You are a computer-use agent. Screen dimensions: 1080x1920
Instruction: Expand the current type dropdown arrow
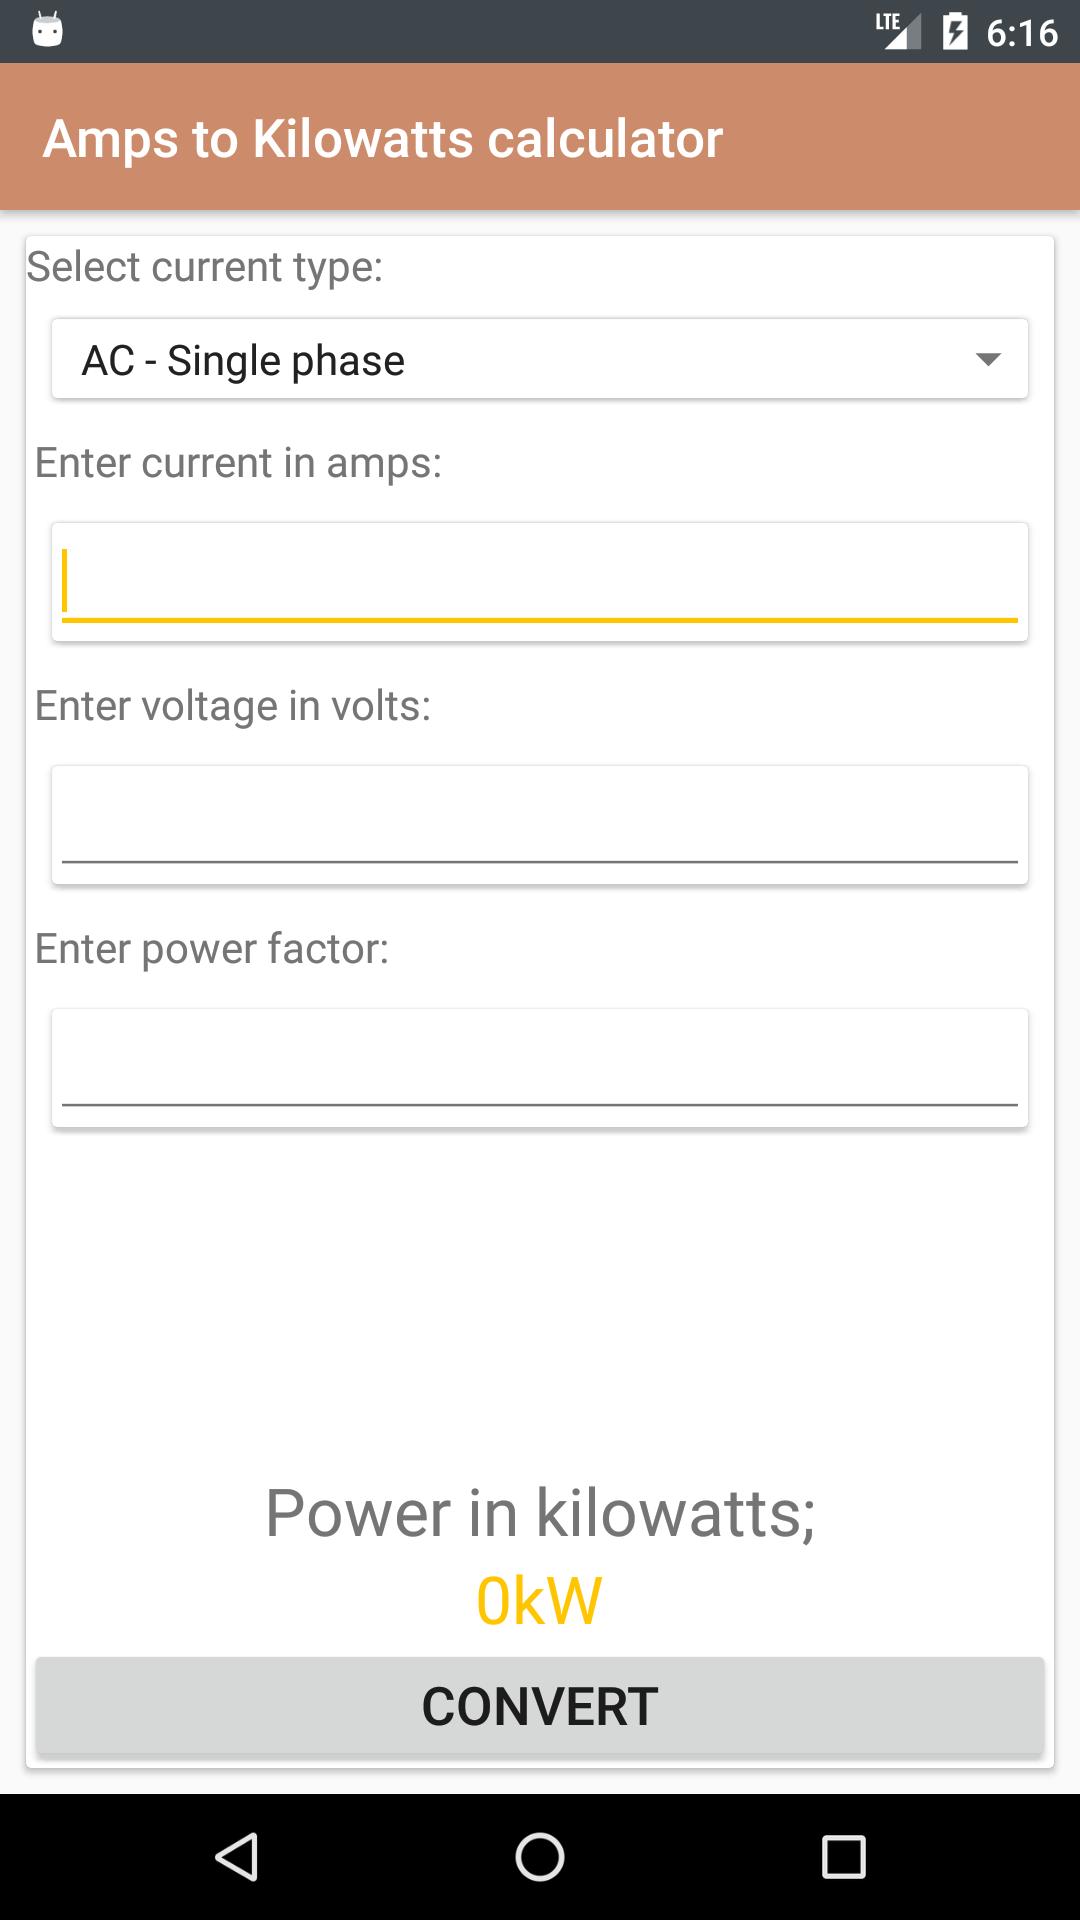[x=987, y=360]
